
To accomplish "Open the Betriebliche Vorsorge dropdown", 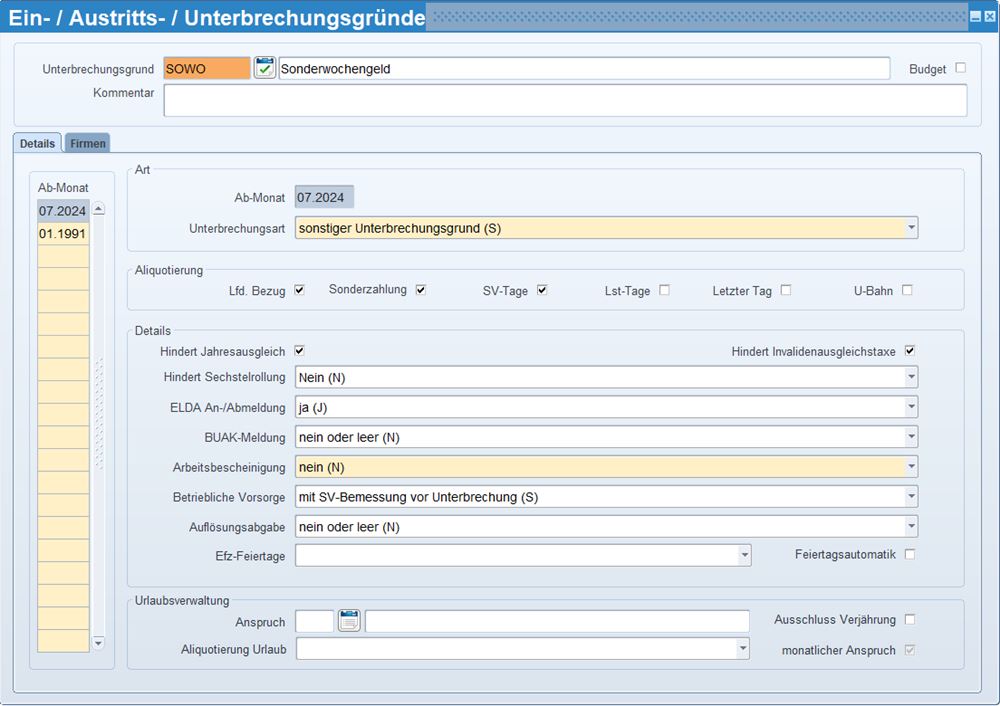I will (911, 496).
